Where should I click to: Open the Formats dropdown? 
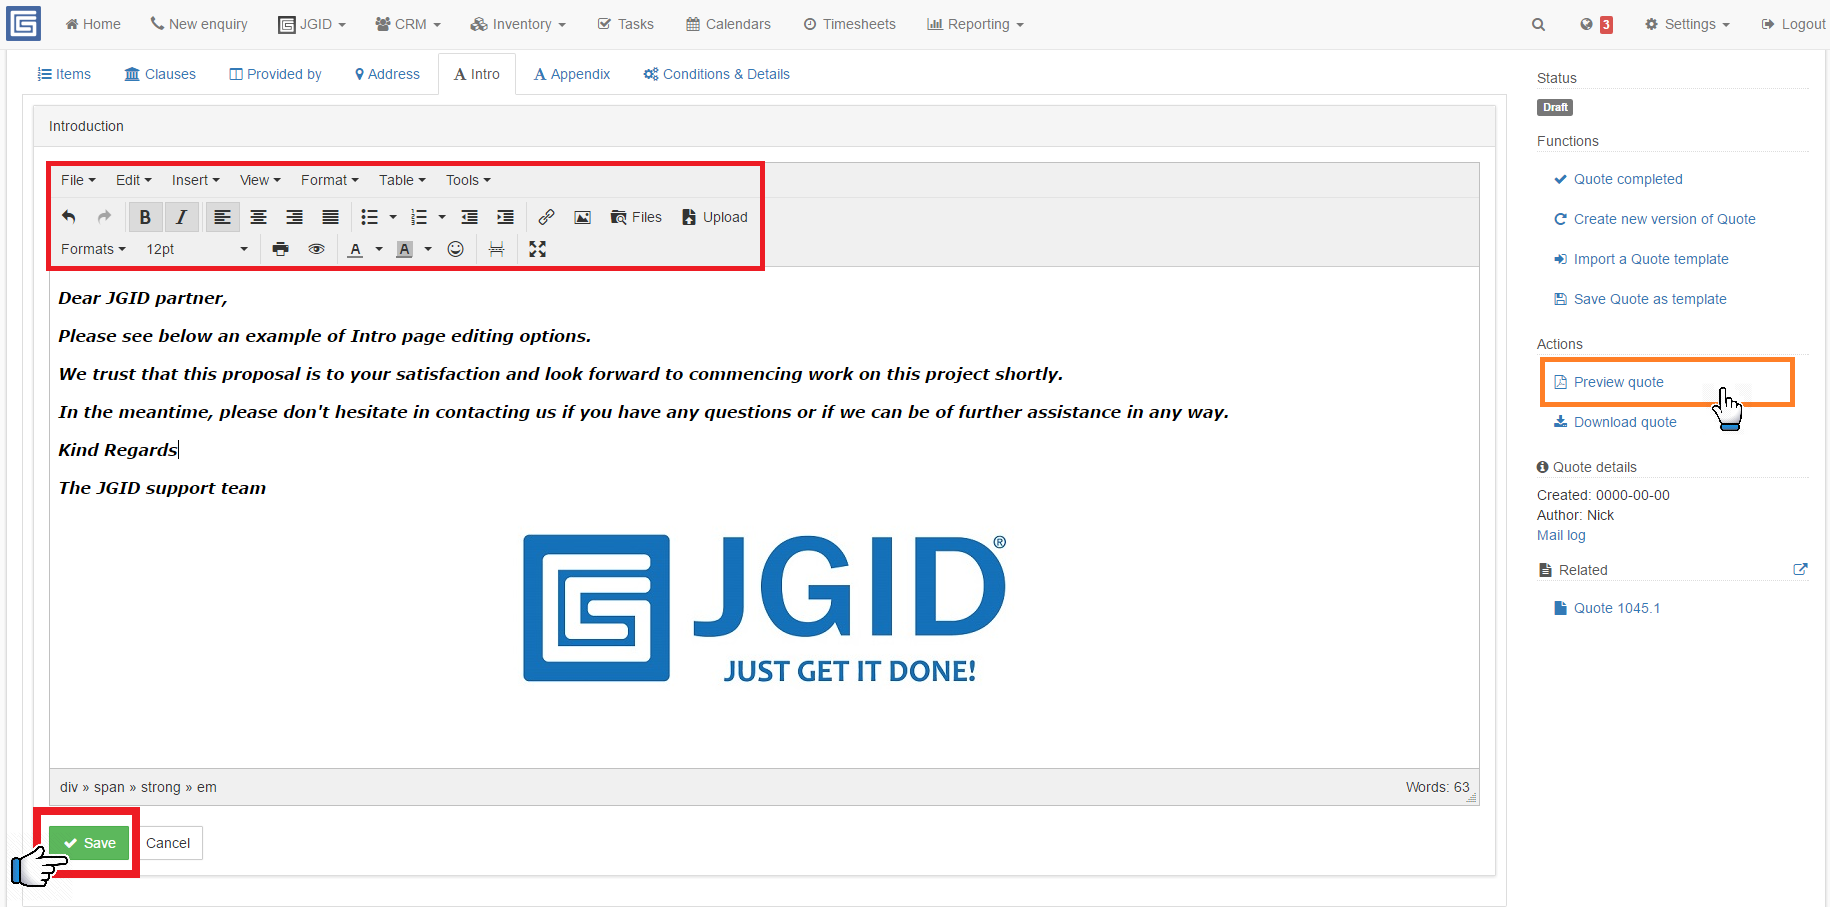(93, 249)
